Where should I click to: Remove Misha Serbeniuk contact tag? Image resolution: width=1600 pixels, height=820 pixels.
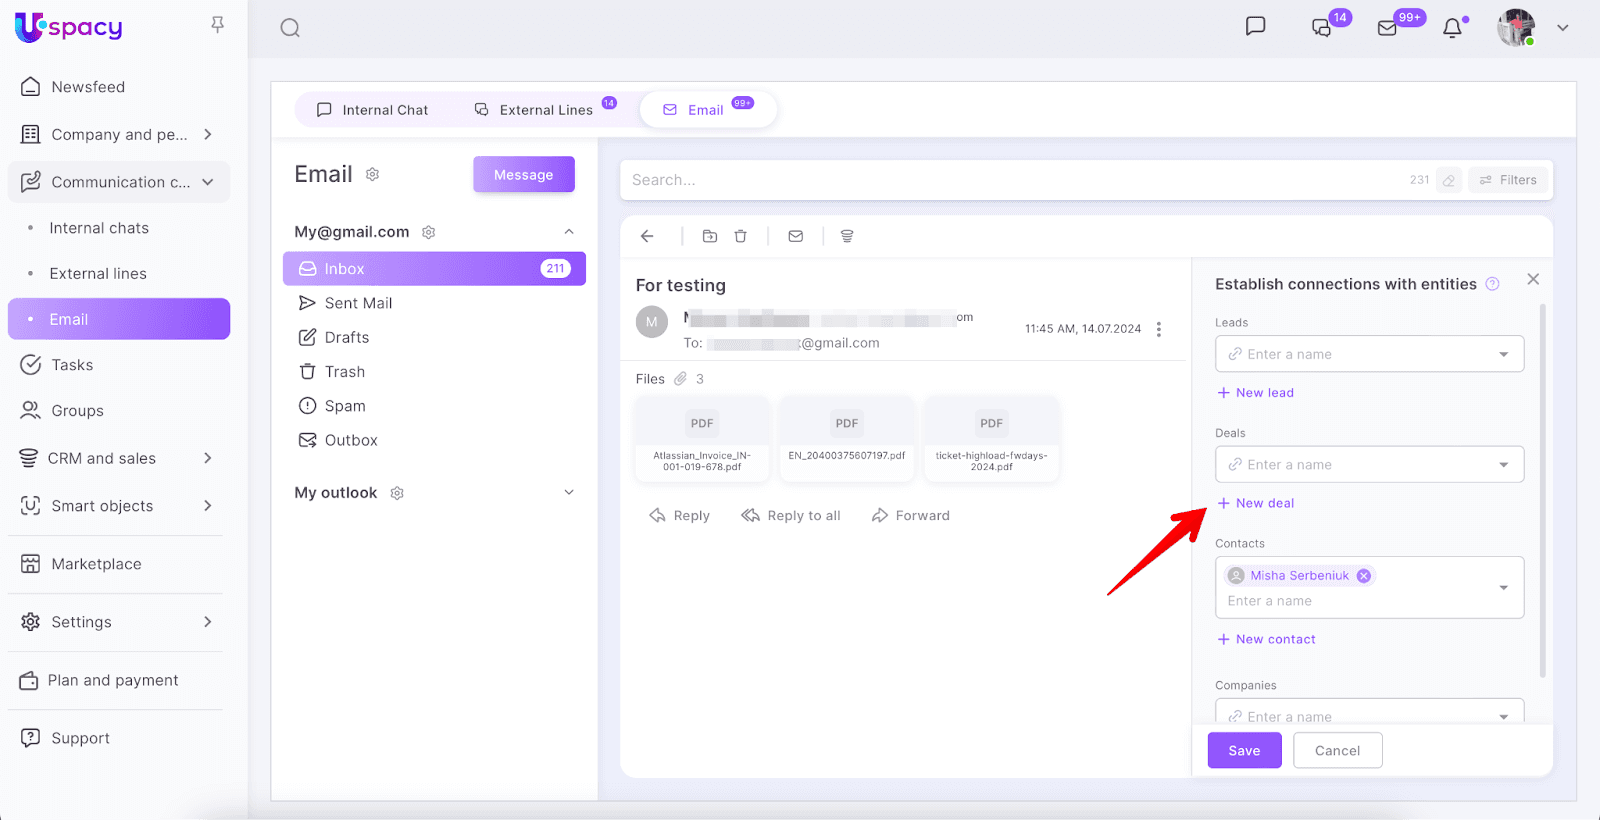[x=1364, y=576]
